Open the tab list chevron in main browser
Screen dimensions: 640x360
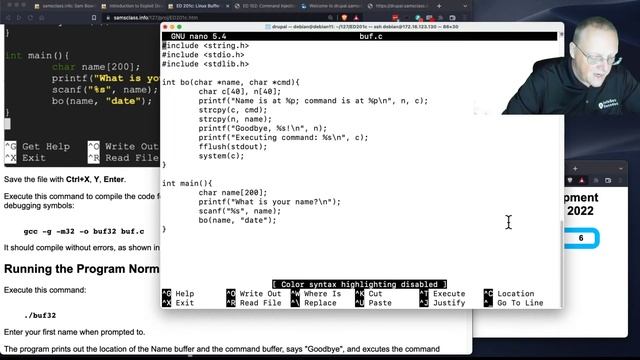(x=465, y=6)
